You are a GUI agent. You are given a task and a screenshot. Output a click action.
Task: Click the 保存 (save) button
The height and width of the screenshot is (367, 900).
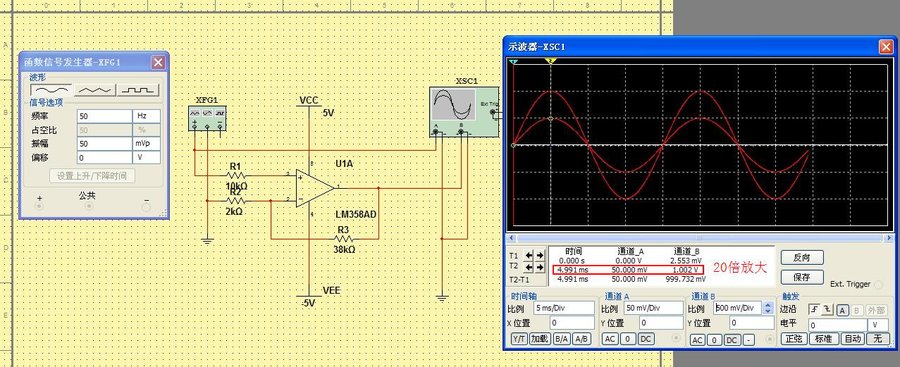802,277
